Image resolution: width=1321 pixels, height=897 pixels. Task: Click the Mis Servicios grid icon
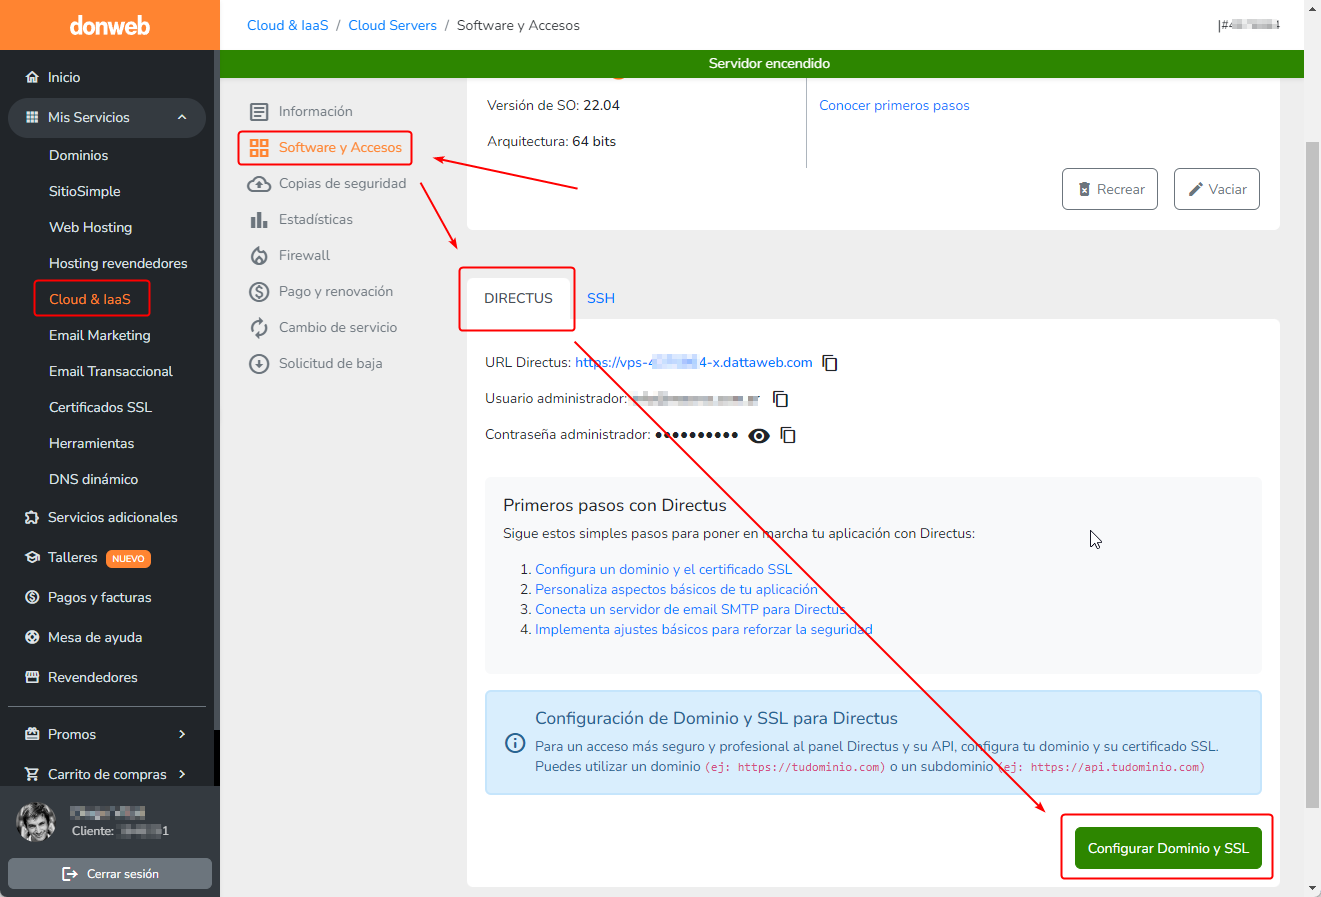[32, 117]
